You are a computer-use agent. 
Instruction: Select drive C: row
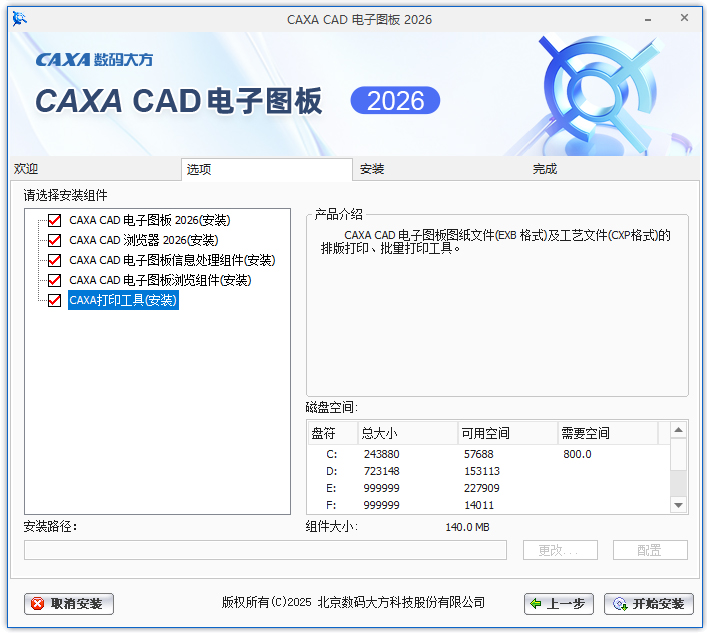[489, 454]
